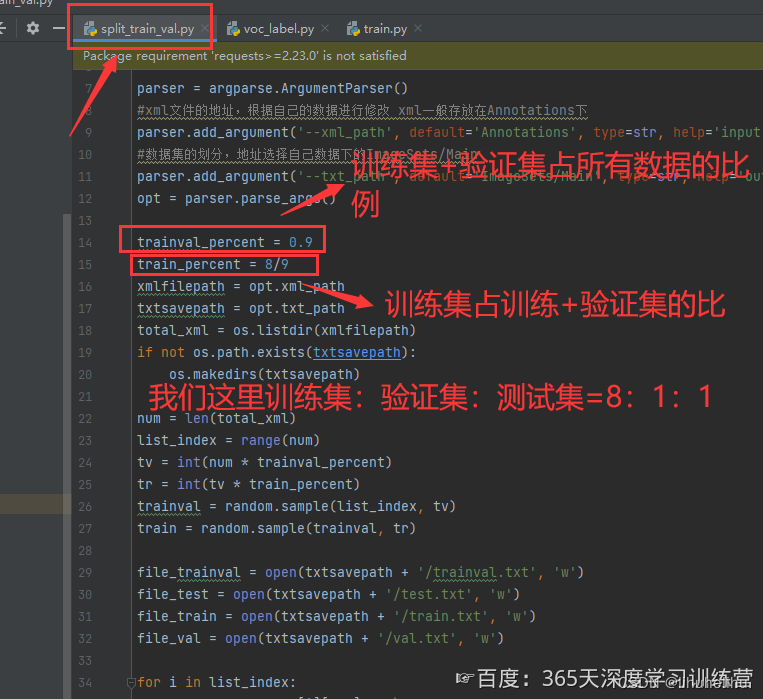Click the package requirement warning banner

pos(418,55)
